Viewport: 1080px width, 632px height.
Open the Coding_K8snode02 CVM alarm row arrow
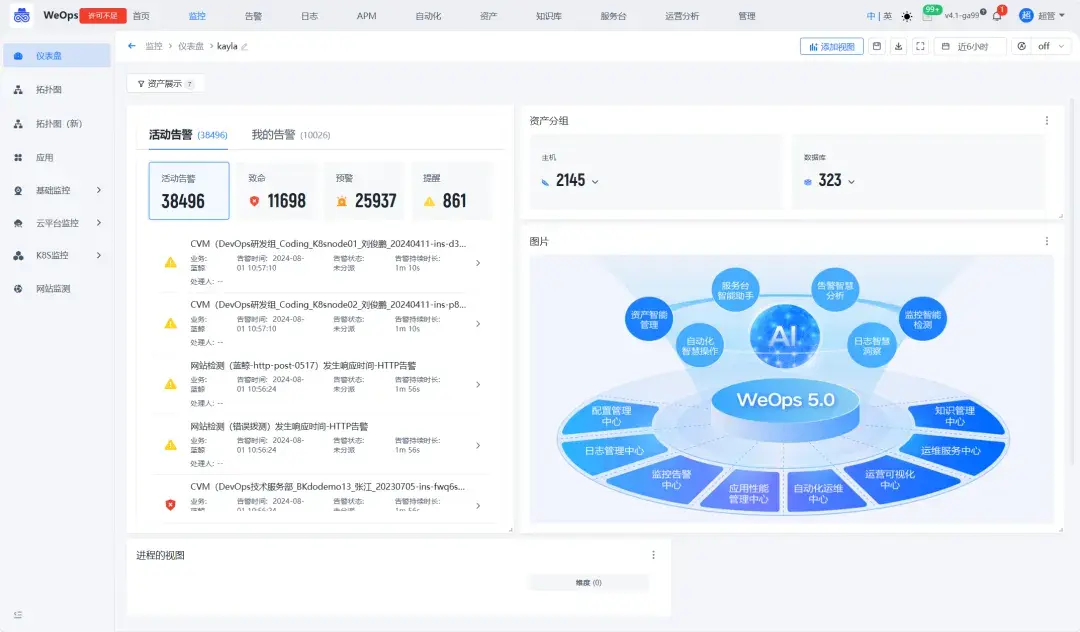(478, 324)
